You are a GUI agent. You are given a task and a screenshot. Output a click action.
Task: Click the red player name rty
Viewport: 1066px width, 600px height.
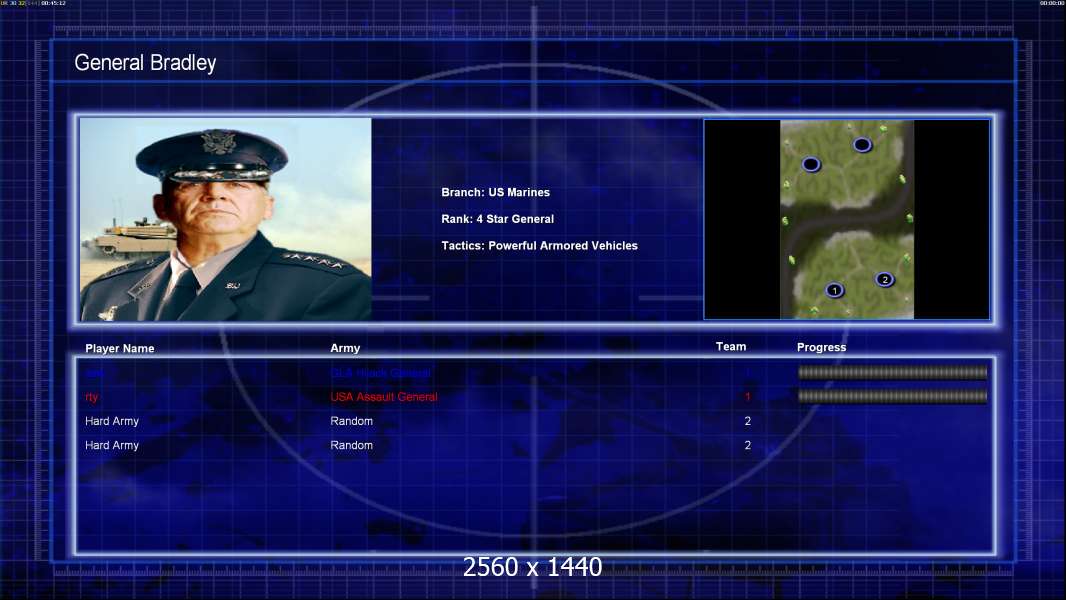point(92,397)
